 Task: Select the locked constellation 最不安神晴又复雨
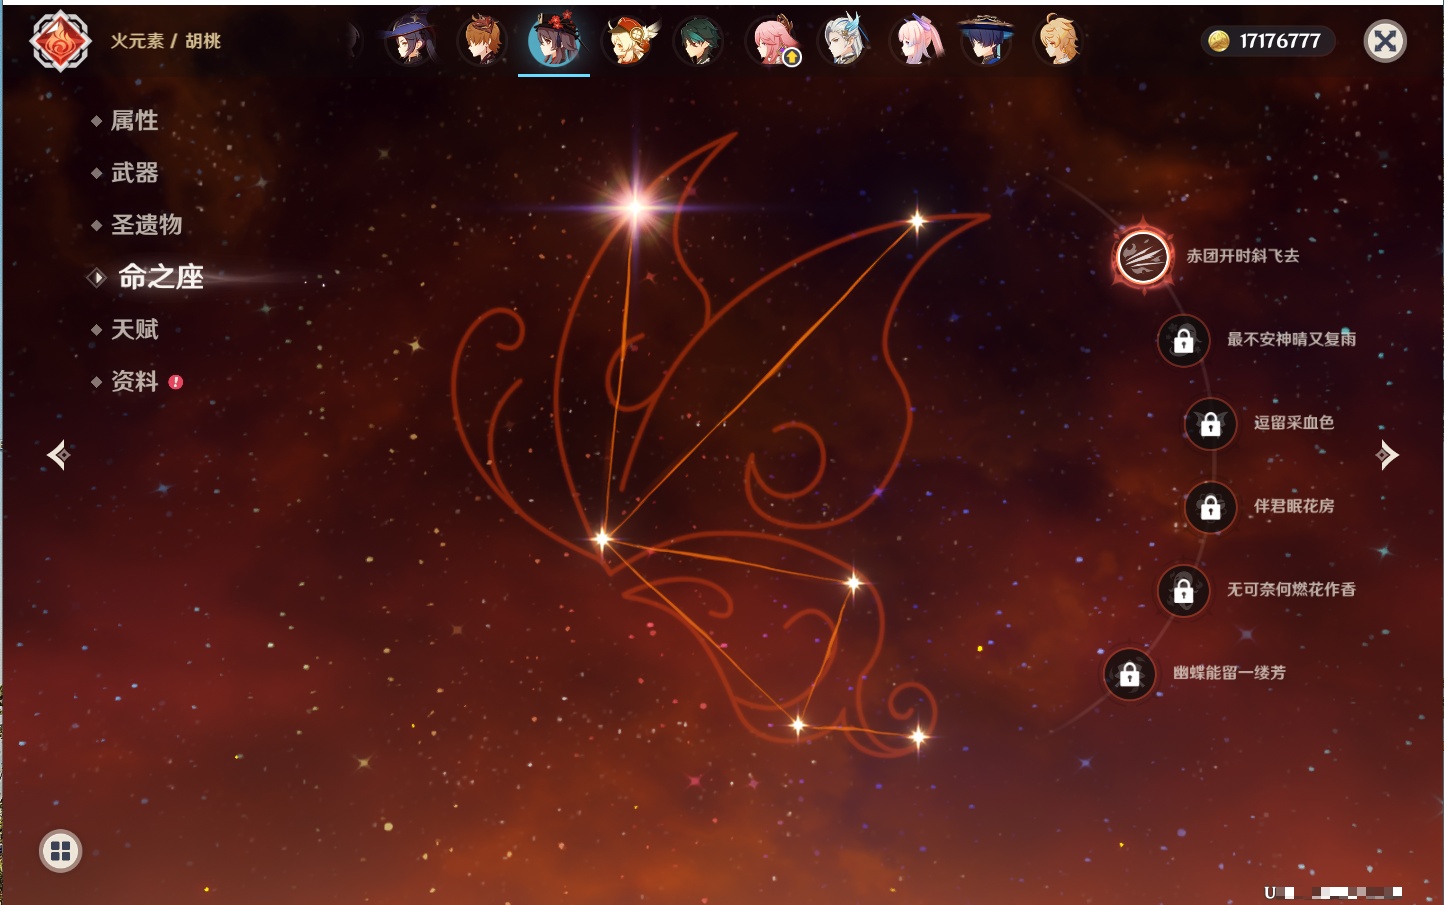(x=1183, y=340)
